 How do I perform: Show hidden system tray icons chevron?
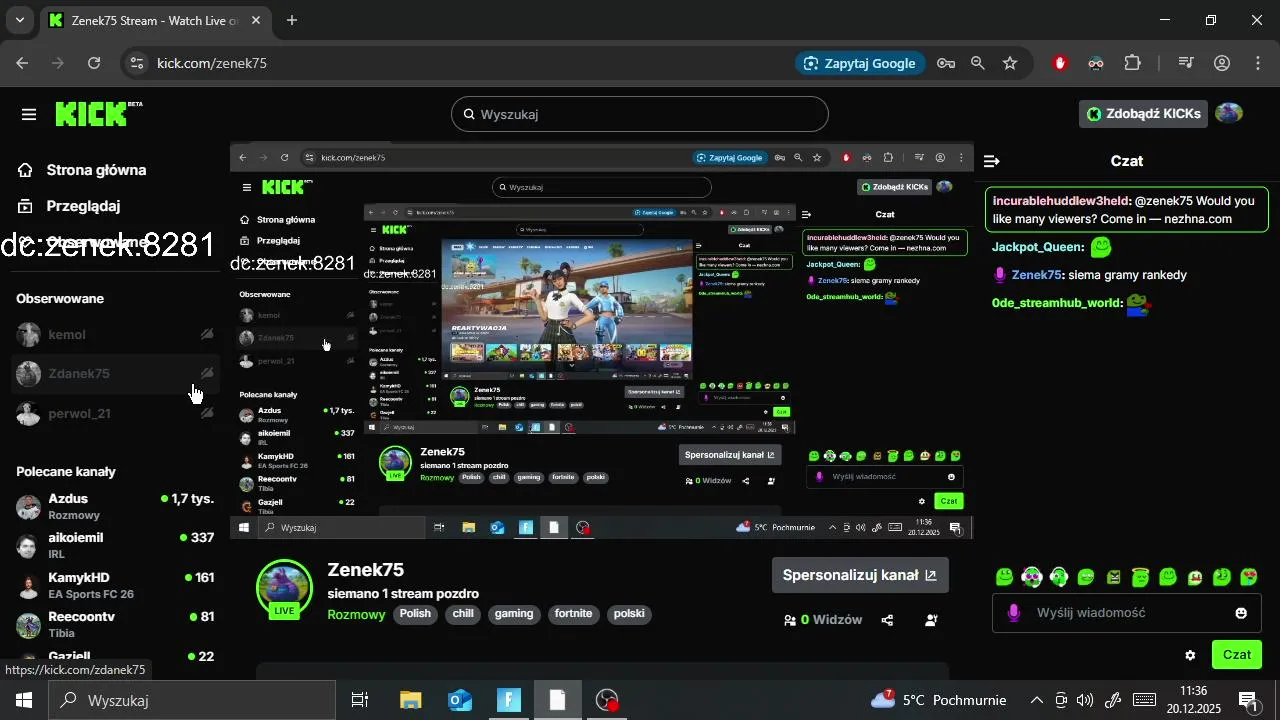coord(1037,700)
